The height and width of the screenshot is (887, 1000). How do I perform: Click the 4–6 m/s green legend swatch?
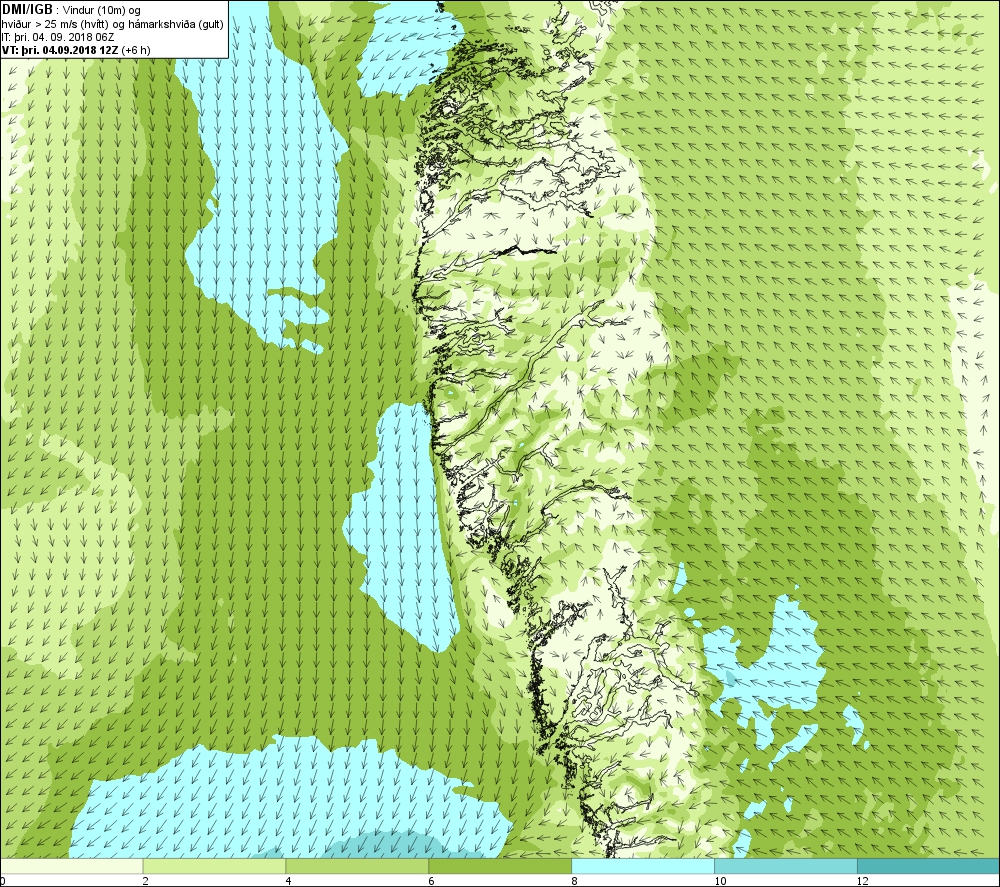[x=357, y=866]
